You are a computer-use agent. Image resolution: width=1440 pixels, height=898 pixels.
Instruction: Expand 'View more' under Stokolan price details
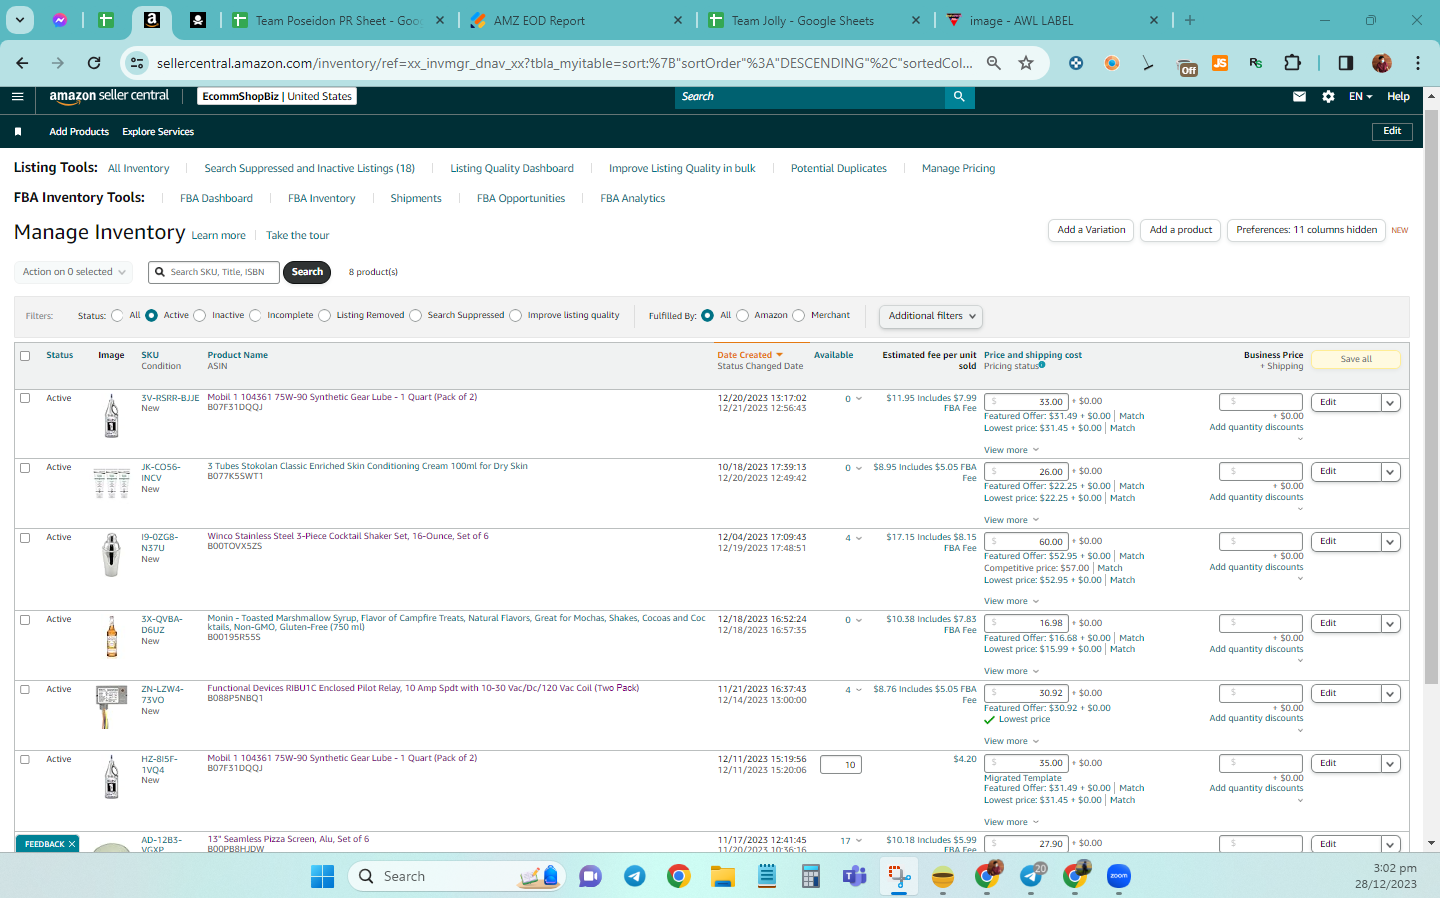point(1011,520)
